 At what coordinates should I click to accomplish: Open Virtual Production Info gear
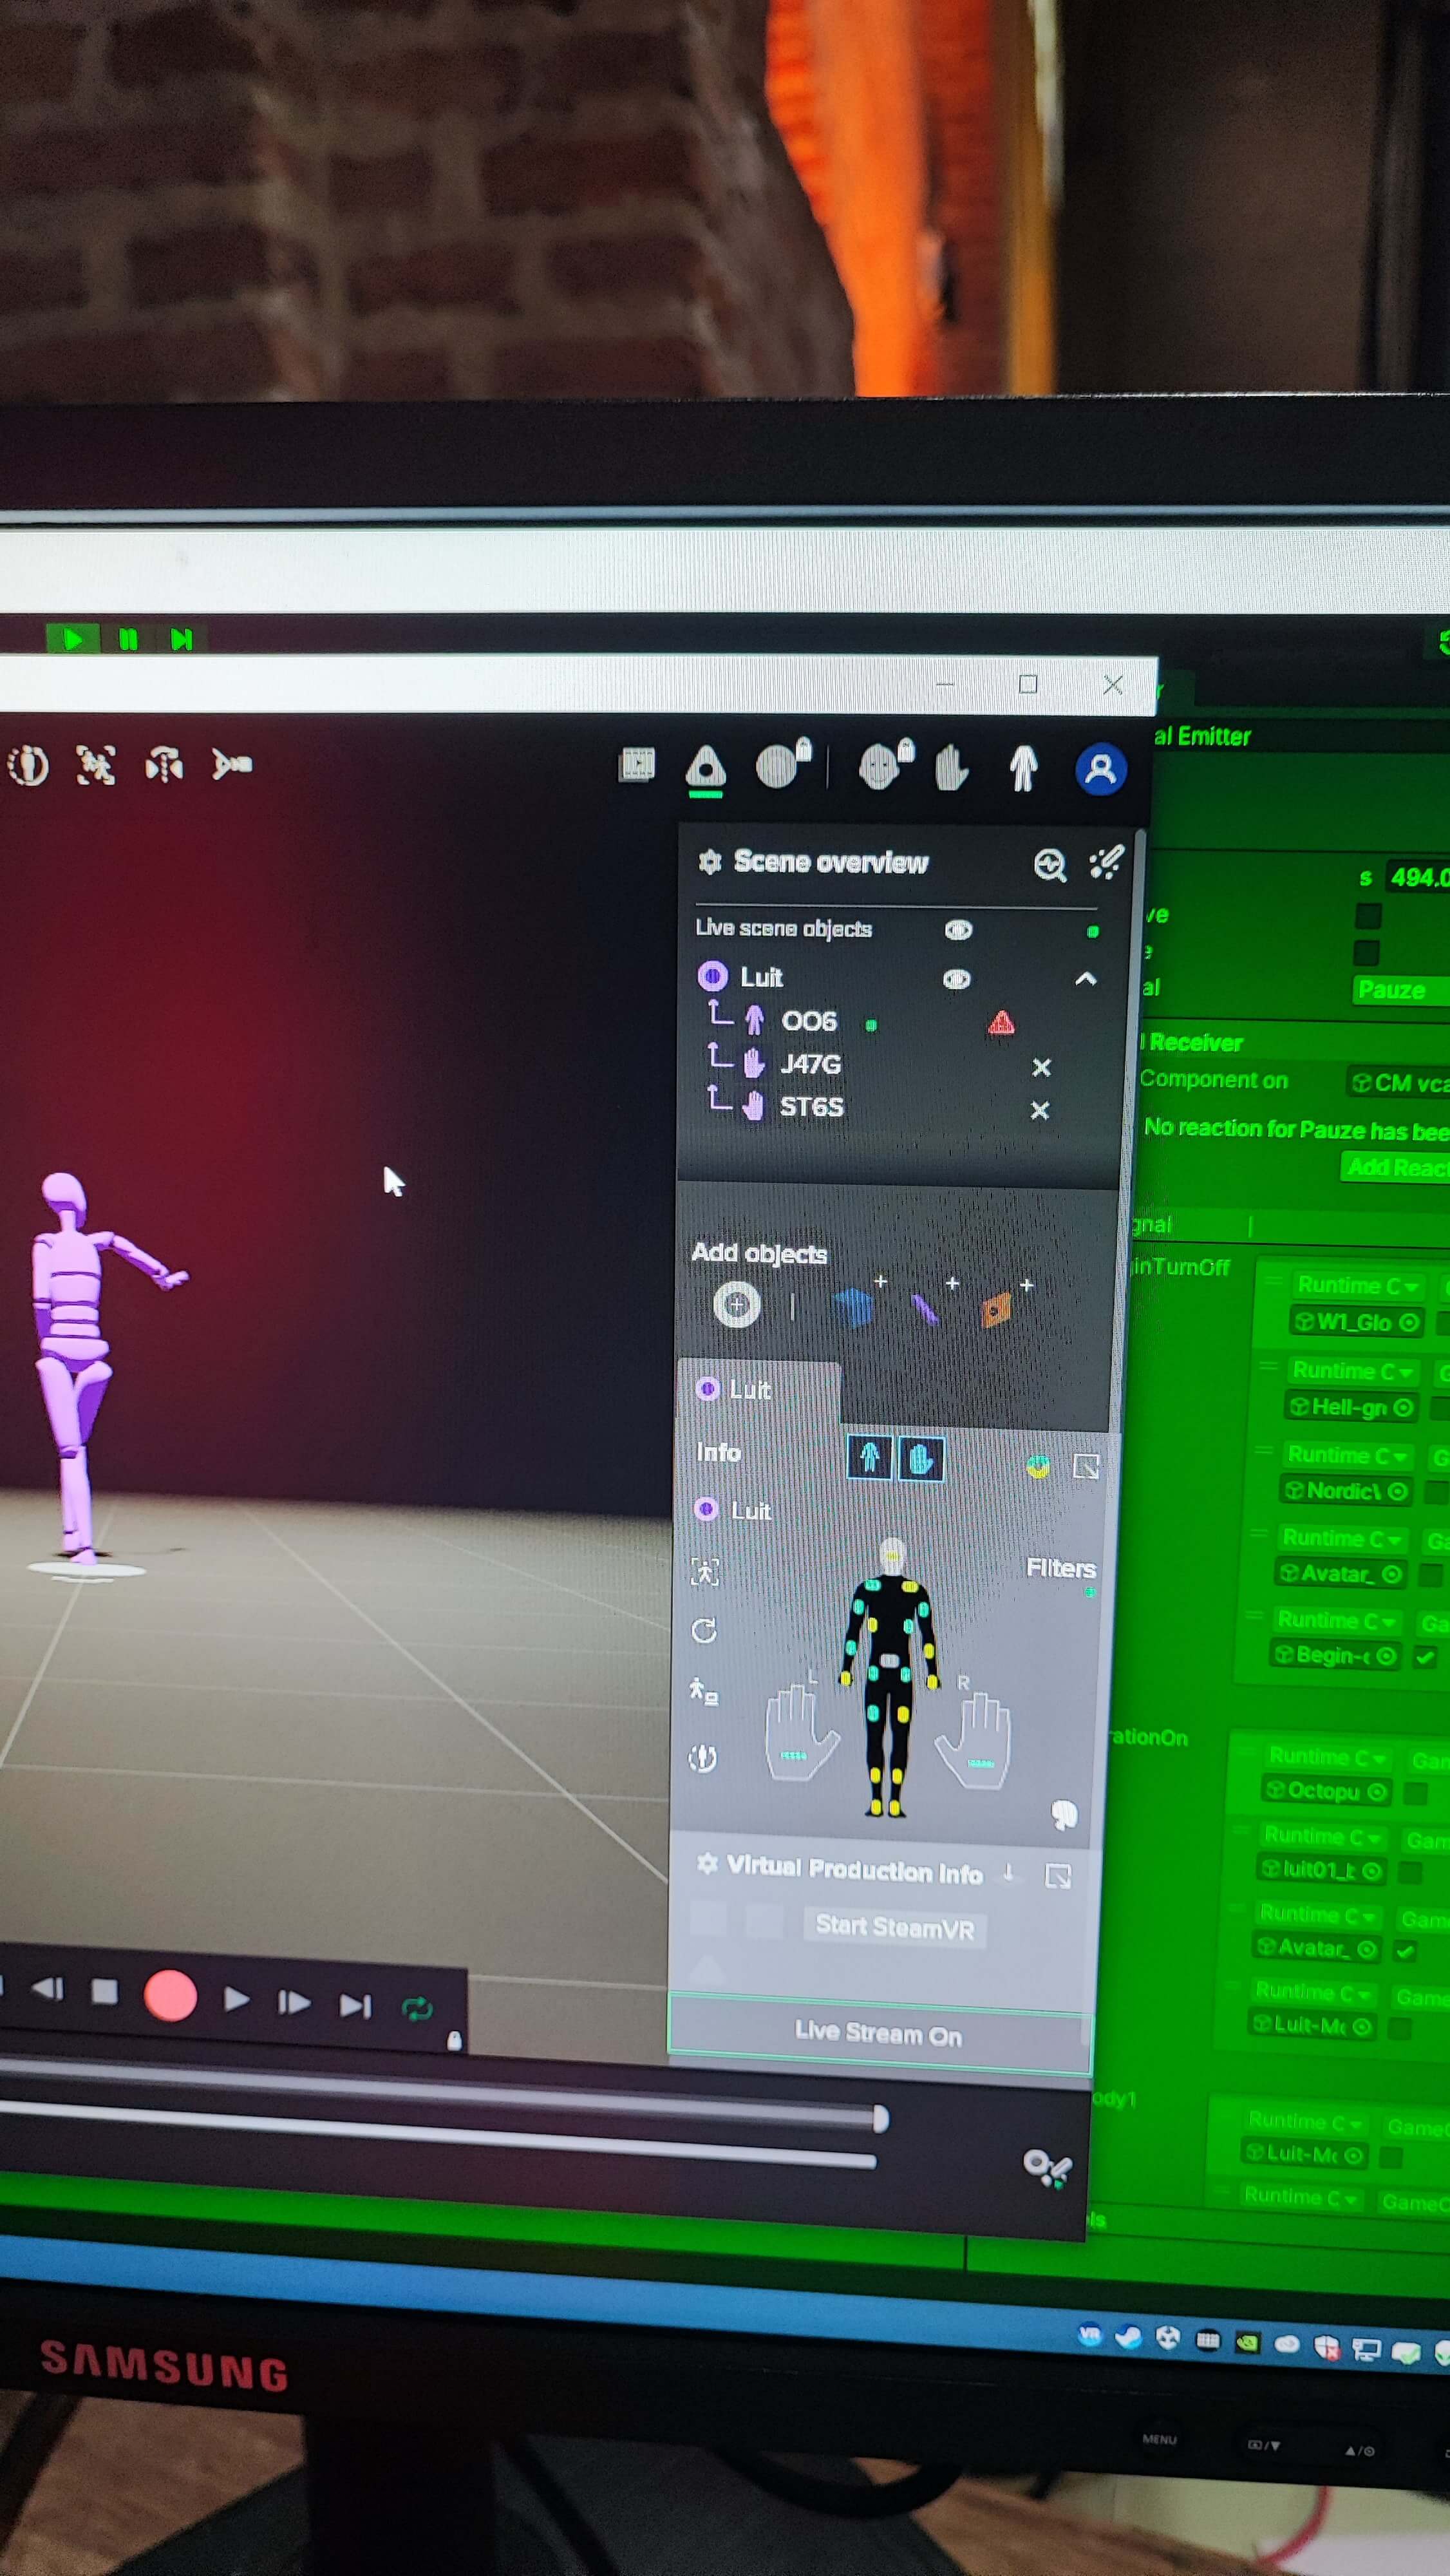[x=707, y=1863]
